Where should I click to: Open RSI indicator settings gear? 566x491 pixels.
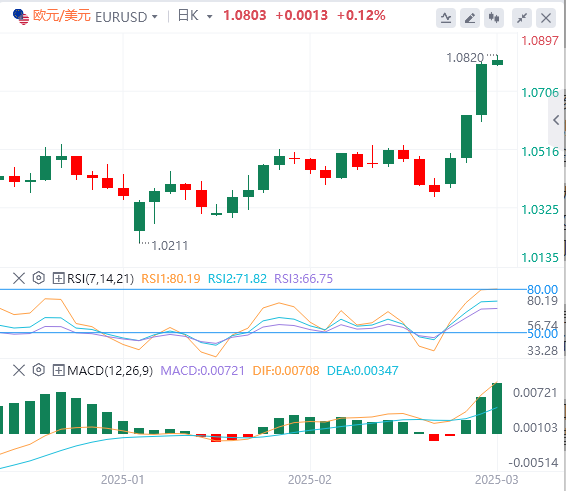coord(39,278)
